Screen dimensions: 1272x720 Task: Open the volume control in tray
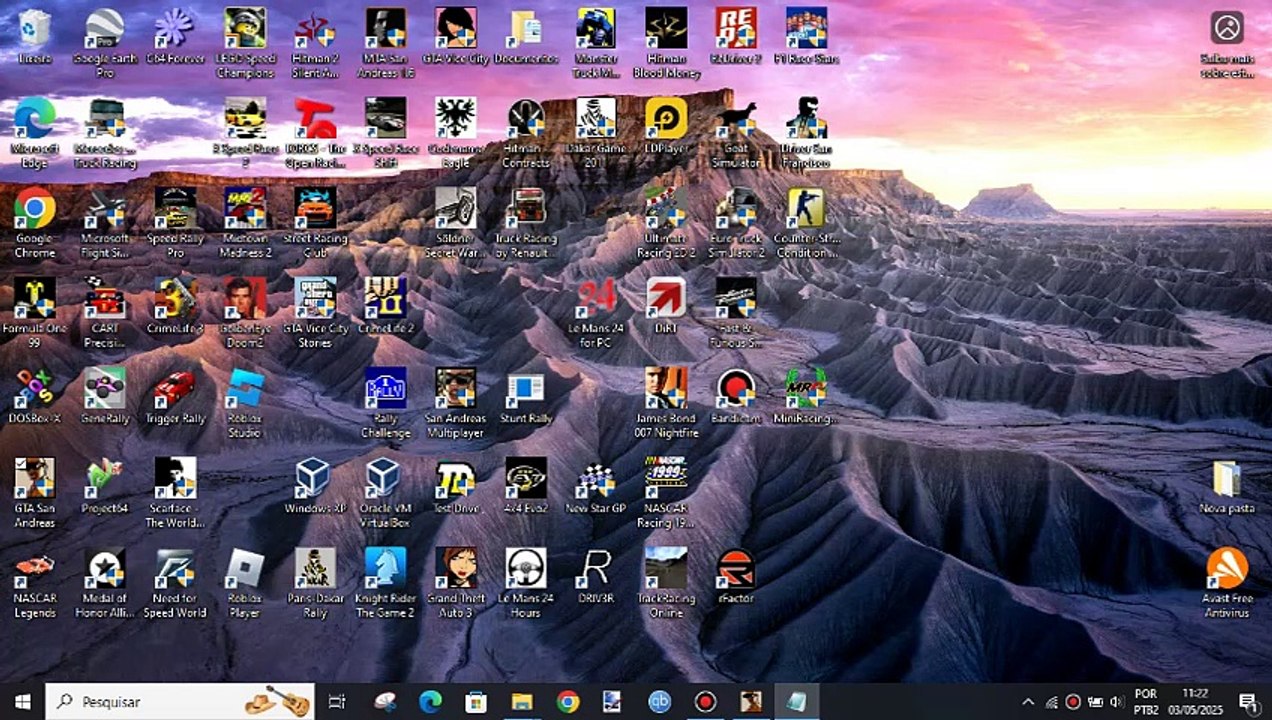coord(1116,702)
